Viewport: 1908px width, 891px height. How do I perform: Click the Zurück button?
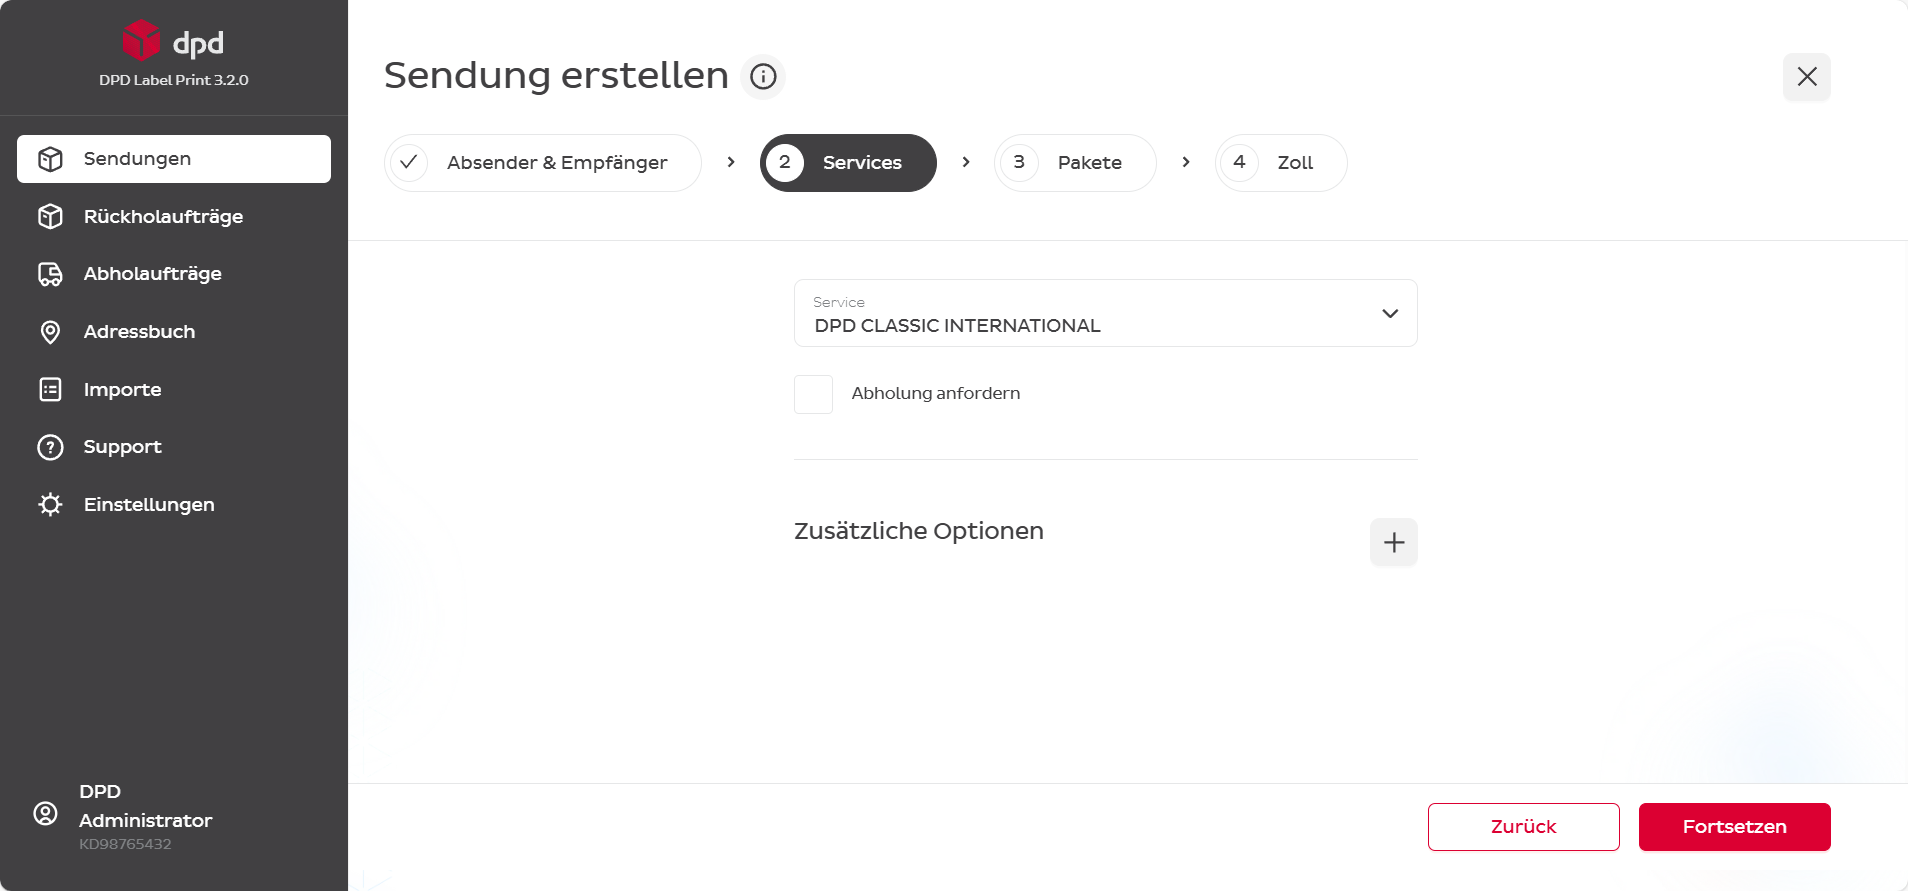(x=1523, y=827)
